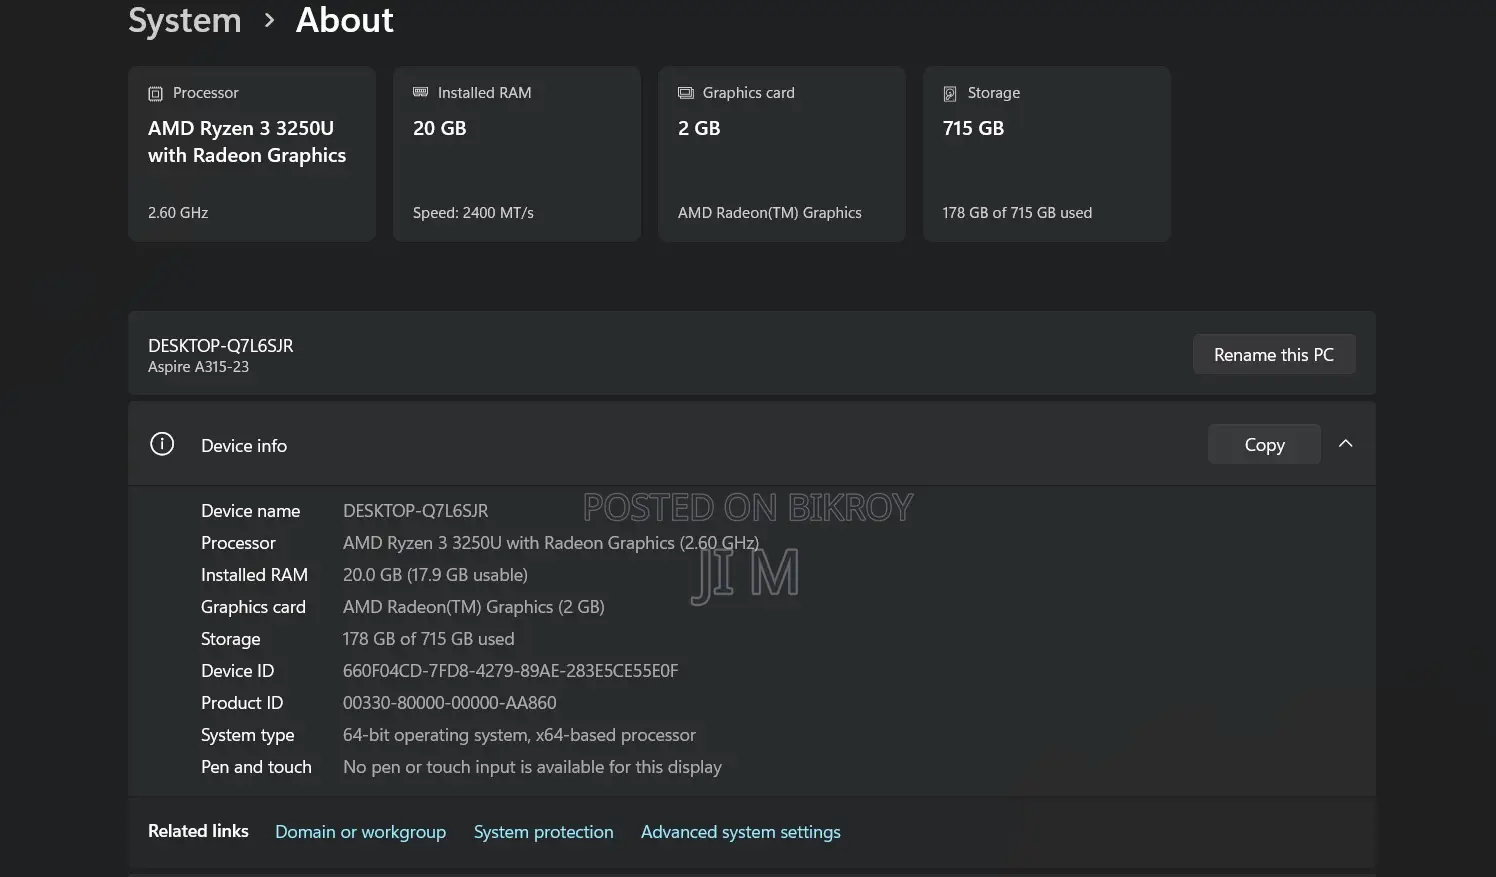Screen dimensions: 1496x877
Task: Open Advanced system settings link
Action: tap(740, 832)
